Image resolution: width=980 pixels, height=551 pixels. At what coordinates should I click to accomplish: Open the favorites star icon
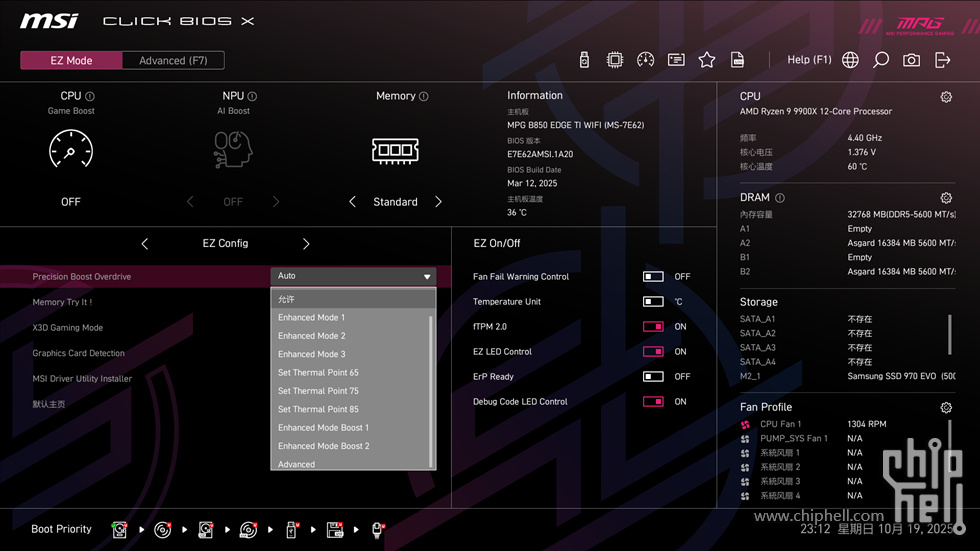[707, 60]
